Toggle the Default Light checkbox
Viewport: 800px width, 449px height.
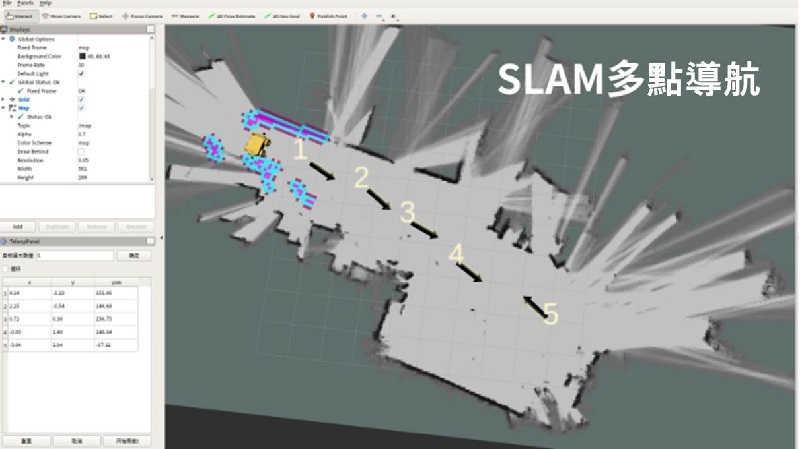pyautogui.click(x=81, y=73)
